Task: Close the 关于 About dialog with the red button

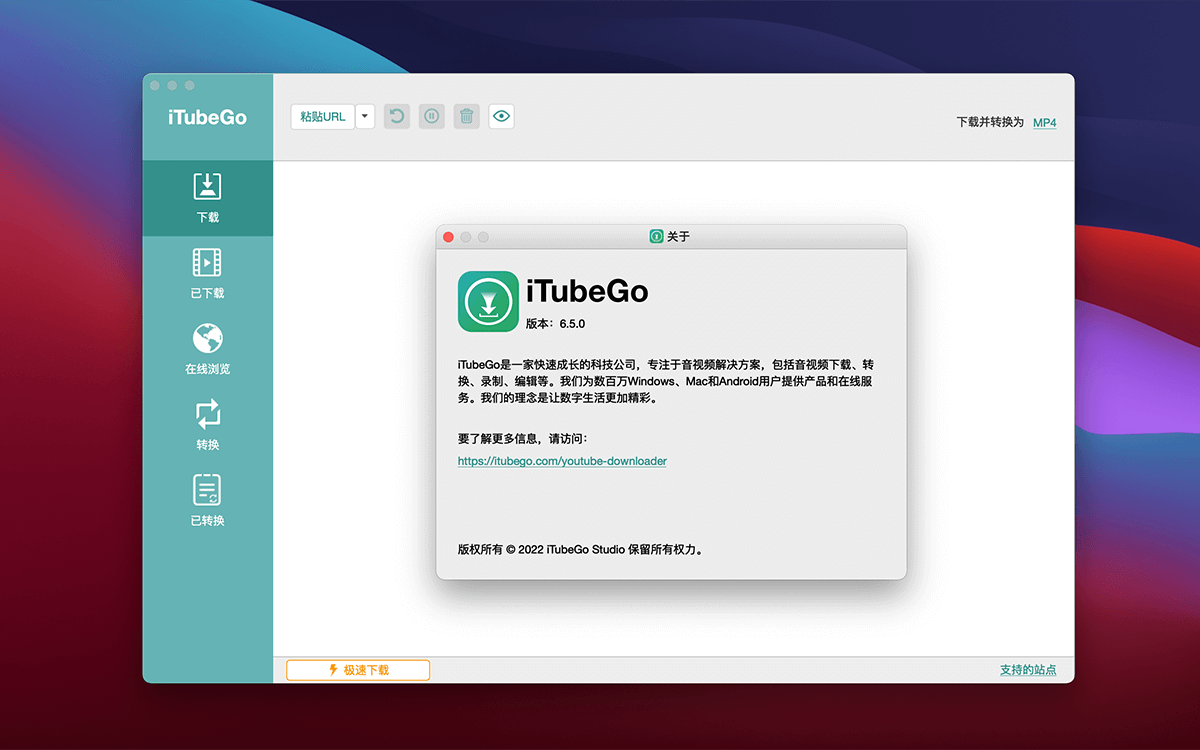Action: [449, 237]
